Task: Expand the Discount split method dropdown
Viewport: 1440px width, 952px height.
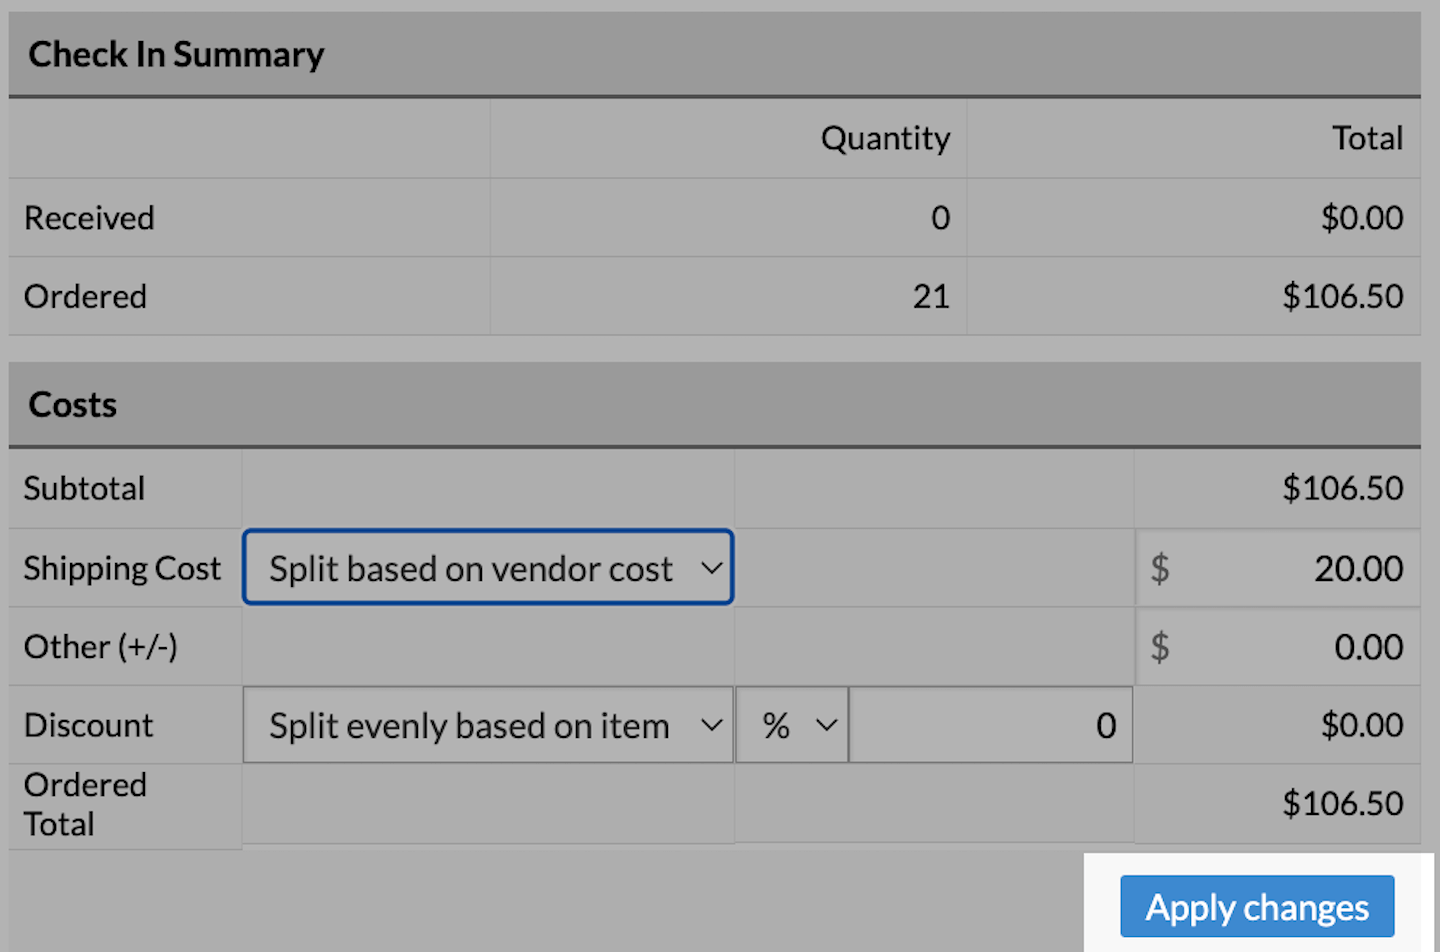Action: [488, 726]
